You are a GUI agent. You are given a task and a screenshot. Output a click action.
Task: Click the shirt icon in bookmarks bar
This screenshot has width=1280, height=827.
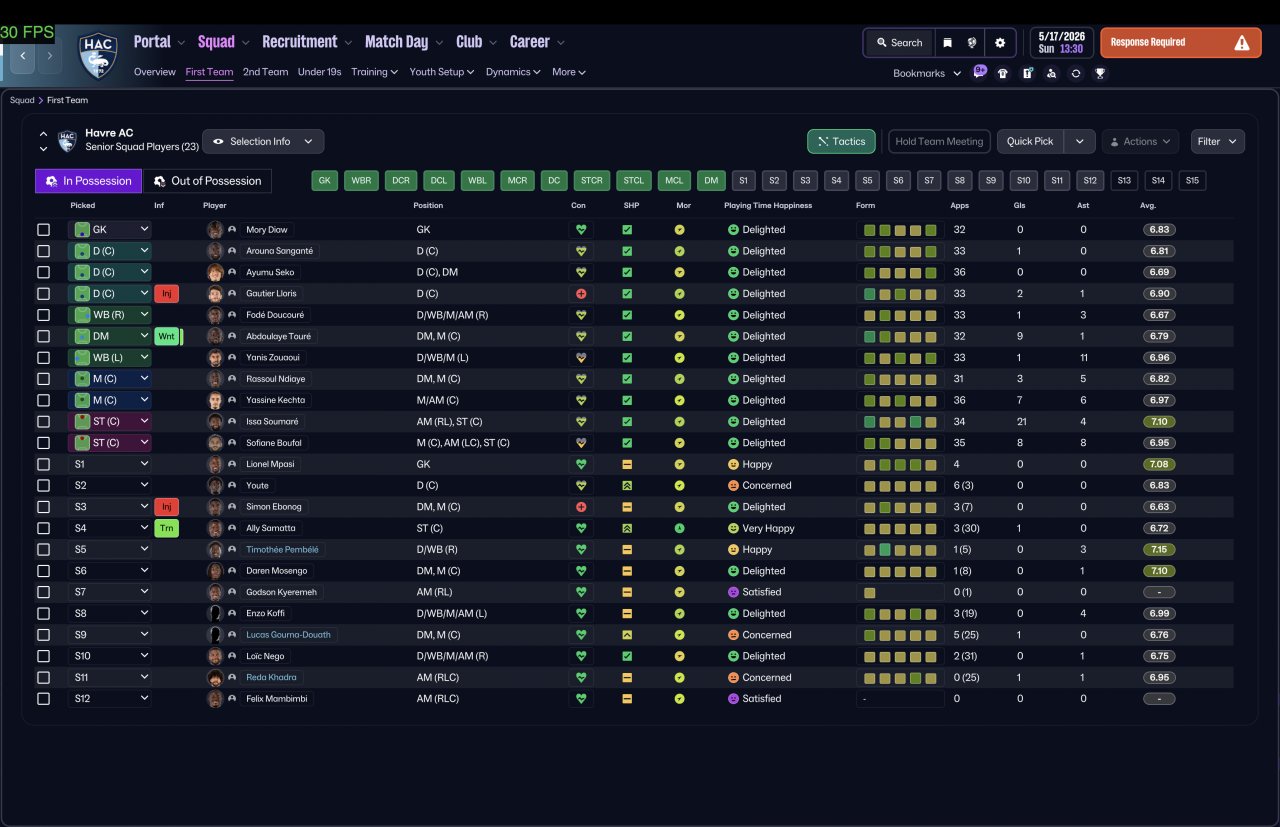(x=1003, y=73)
